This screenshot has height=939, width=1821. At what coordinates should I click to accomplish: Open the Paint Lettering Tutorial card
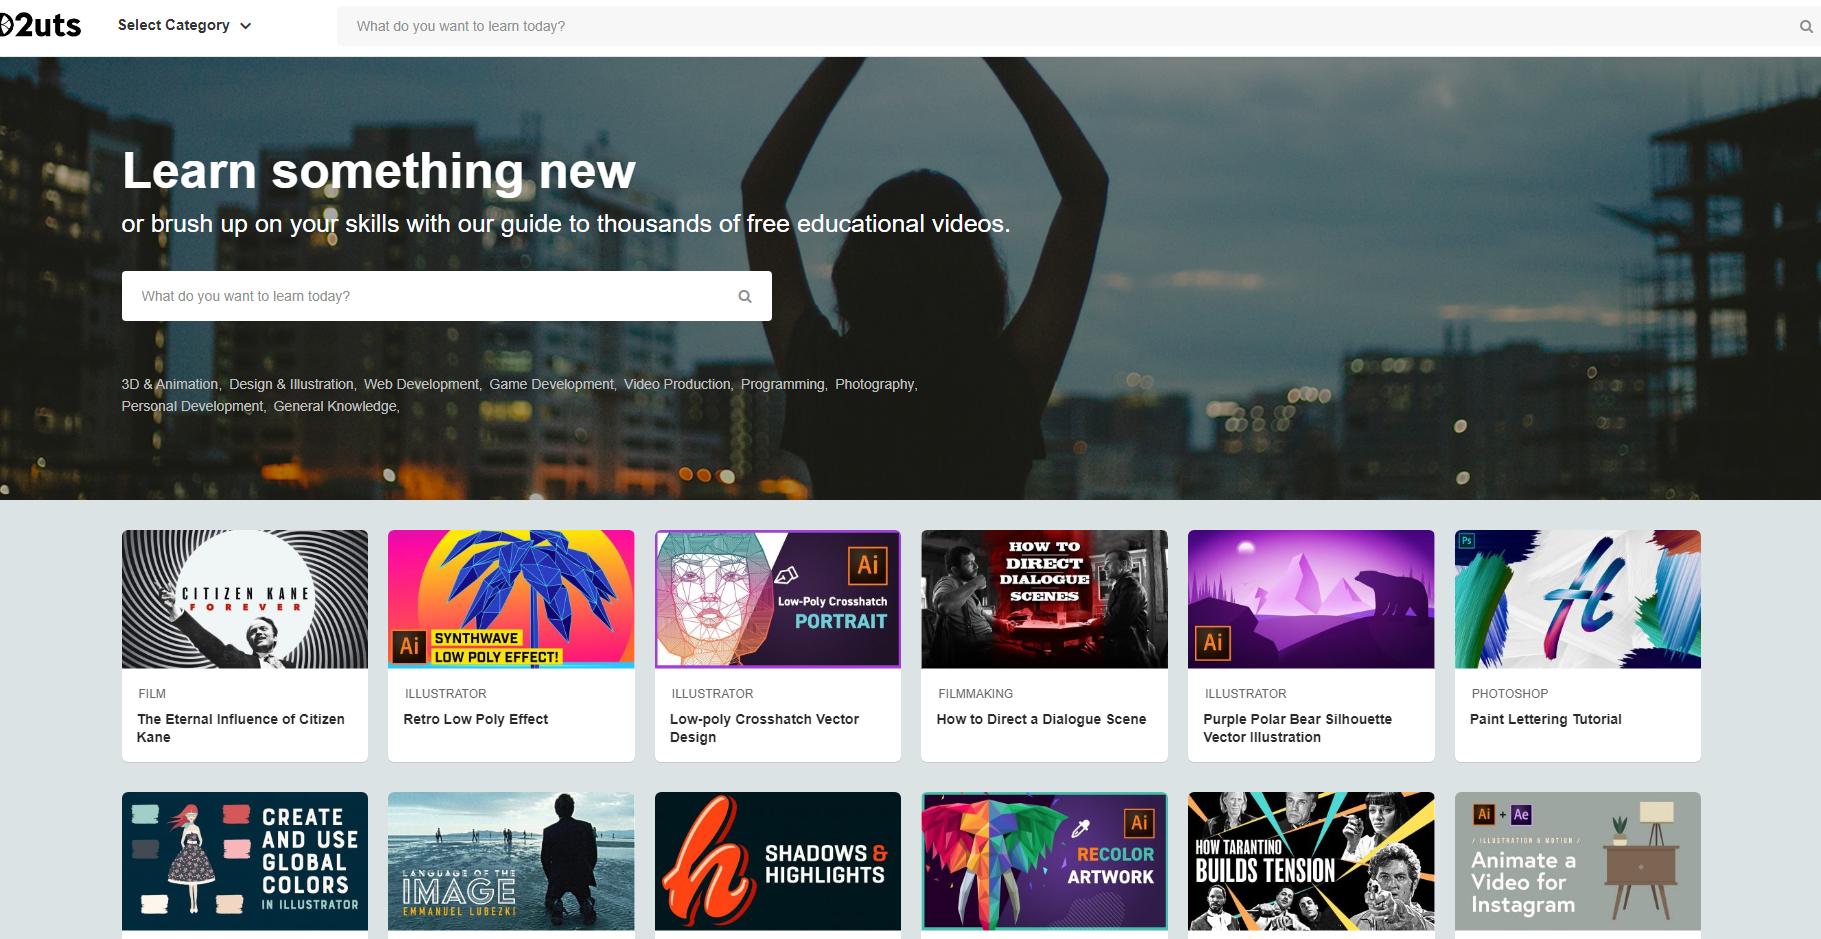coord(1577,645)
